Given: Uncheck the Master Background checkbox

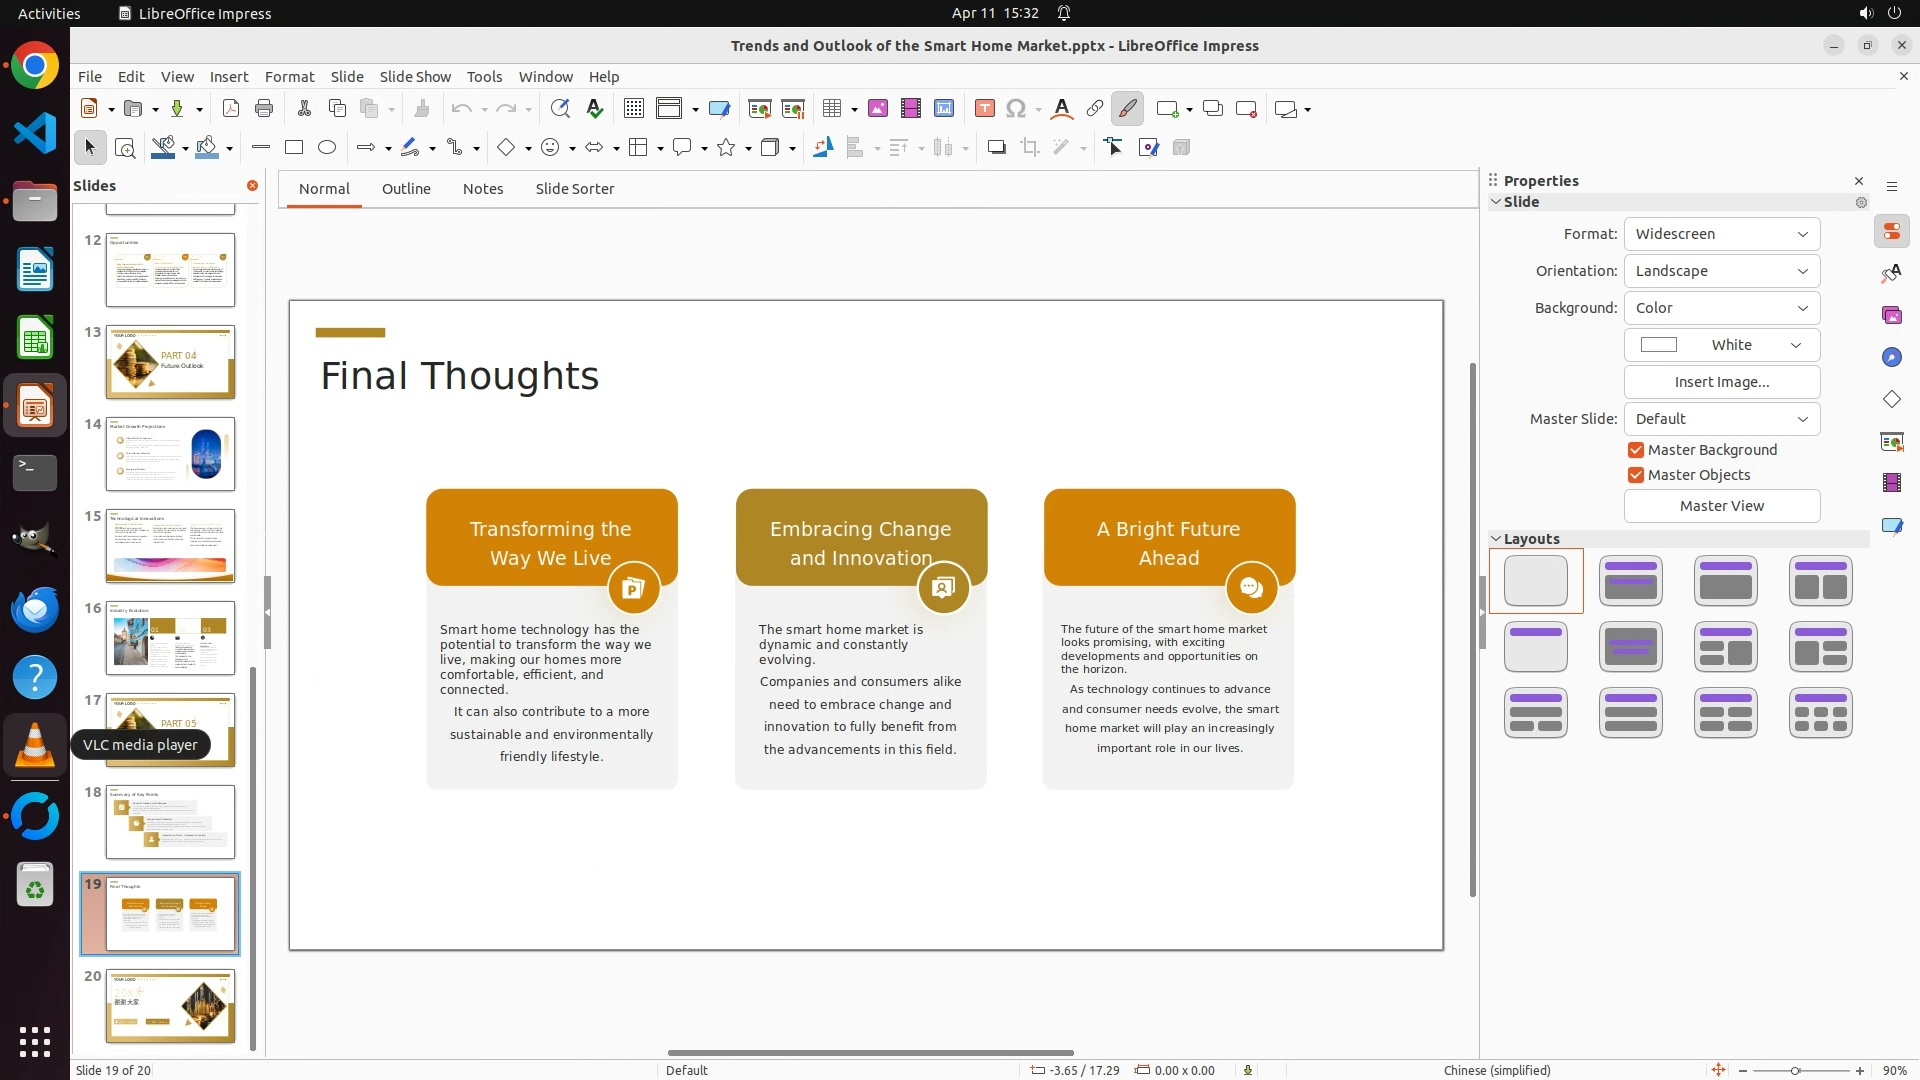Looking at the screenshot, I should [x=1636, y=450].
